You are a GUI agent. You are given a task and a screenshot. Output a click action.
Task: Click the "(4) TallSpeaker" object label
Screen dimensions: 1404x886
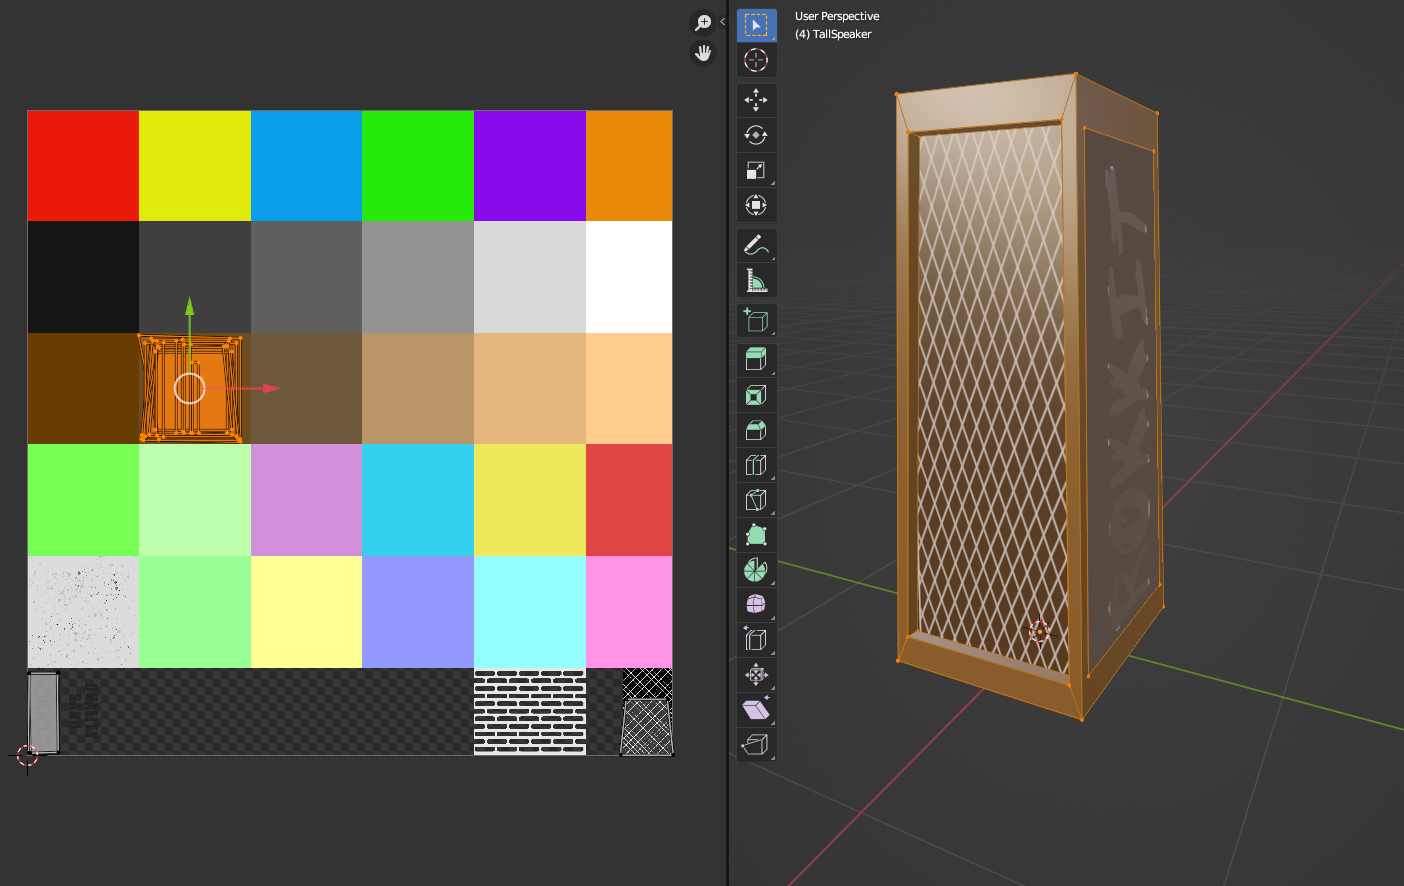click(833, 34)
